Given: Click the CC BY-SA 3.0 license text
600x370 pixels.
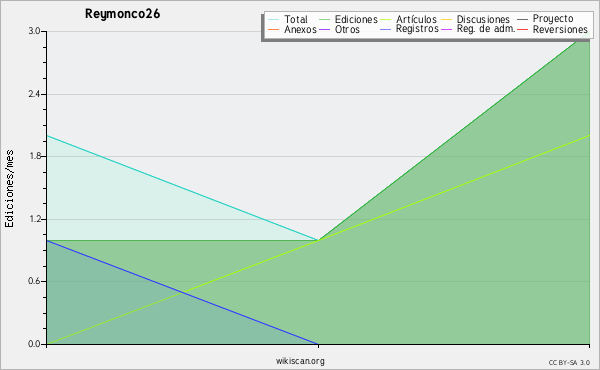Looking at the screenshot, I should pyautogui.click(x=569, y=363).
